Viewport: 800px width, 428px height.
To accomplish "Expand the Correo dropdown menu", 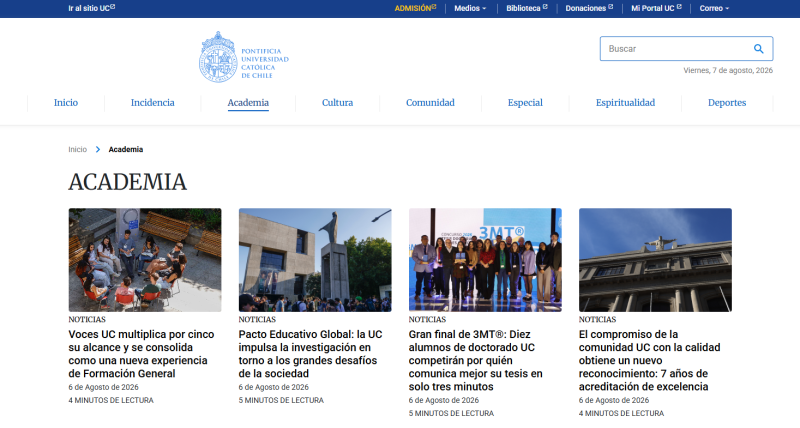I will (714, 8).
